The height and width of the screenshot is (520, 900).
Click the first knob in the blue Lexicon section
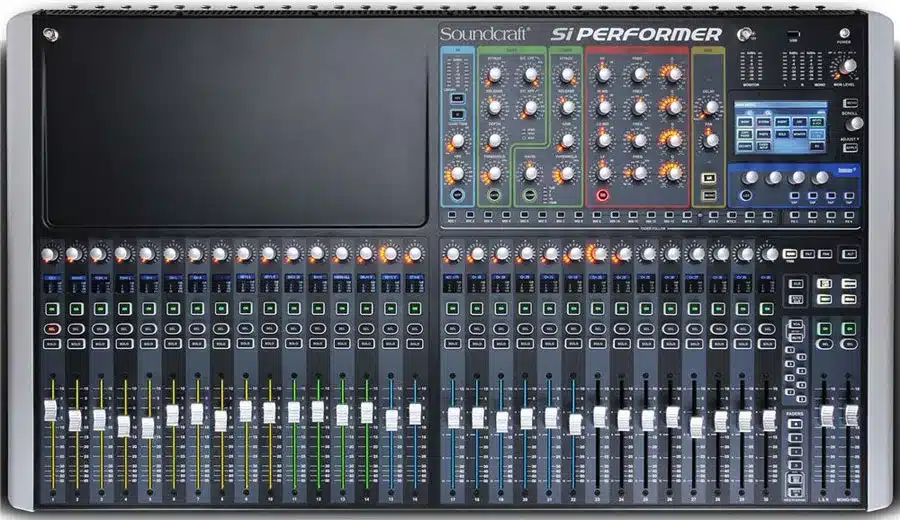(x=750, y=177)
